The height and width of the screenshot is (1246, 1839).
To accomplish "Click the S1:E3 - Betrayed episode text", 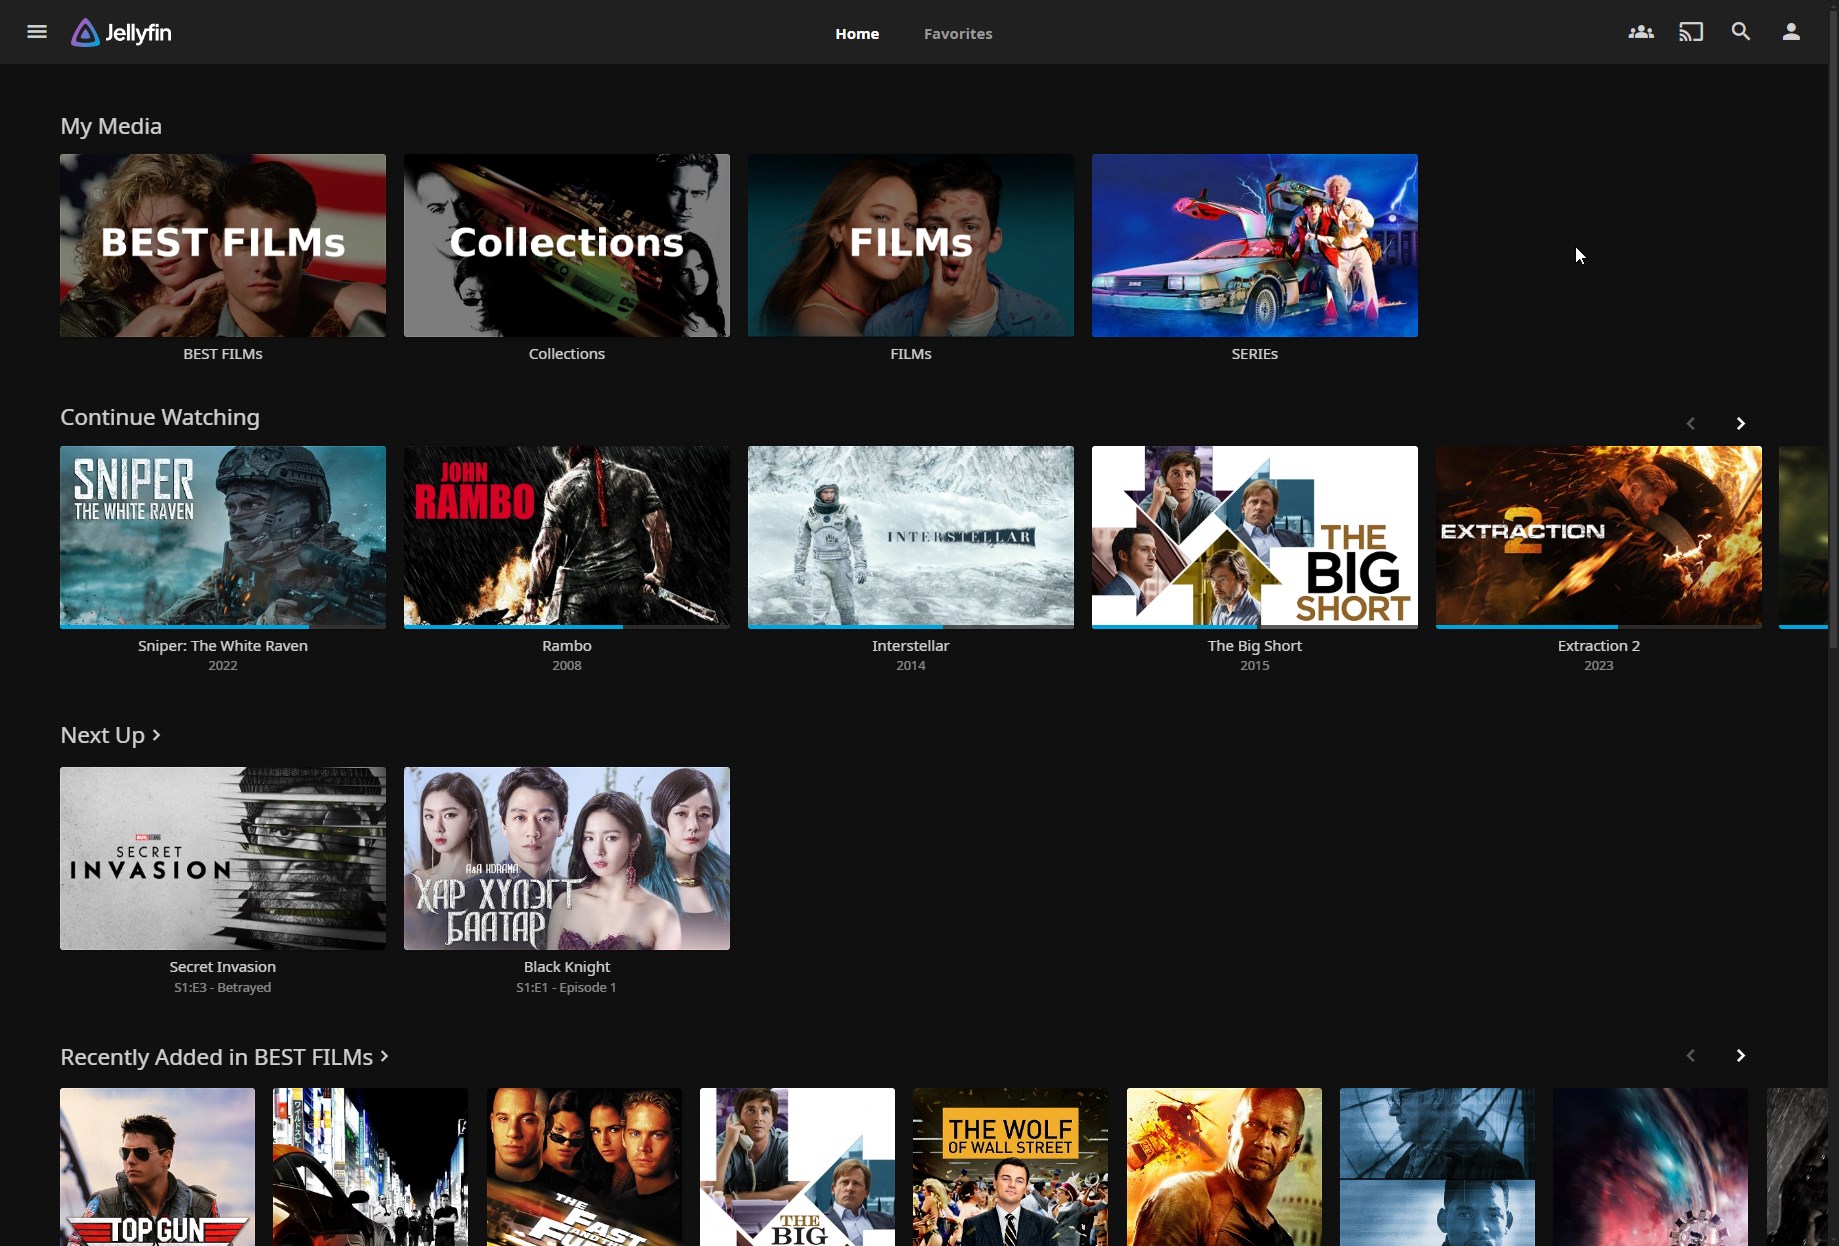I will (223, 988).
